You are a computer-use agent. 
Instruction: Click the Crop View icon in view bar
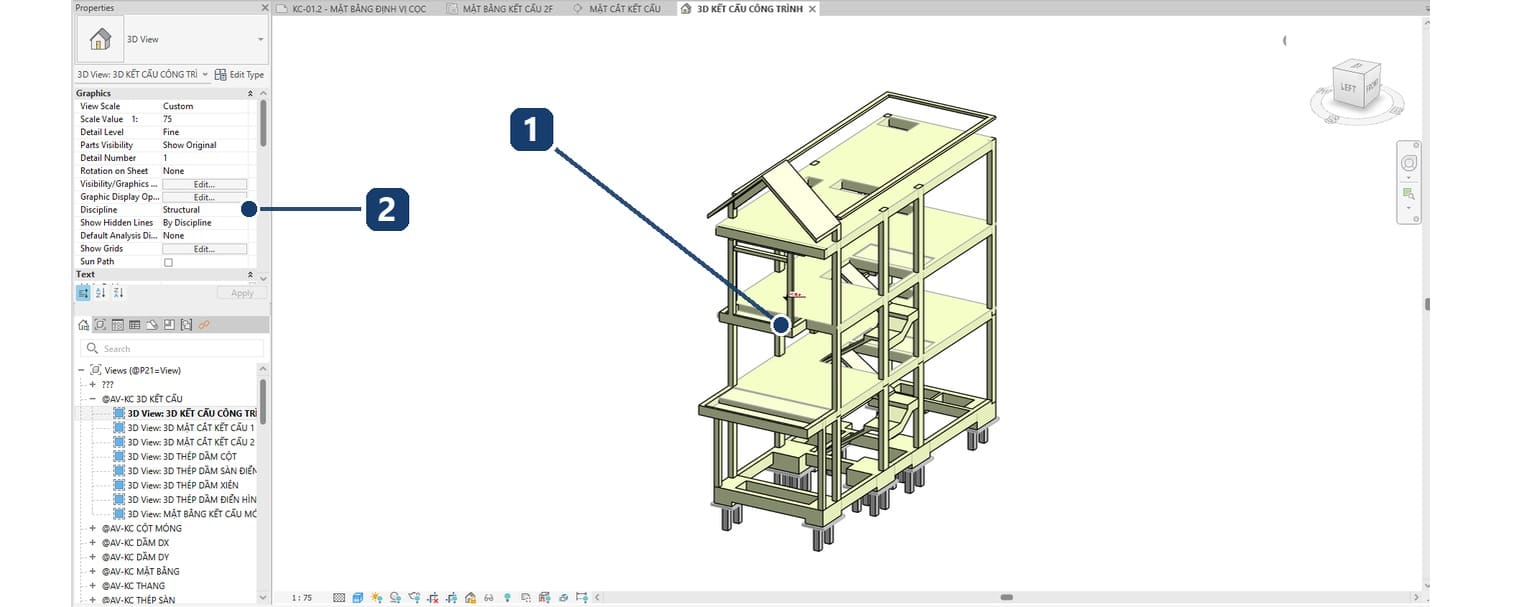[x=433, y=597]
